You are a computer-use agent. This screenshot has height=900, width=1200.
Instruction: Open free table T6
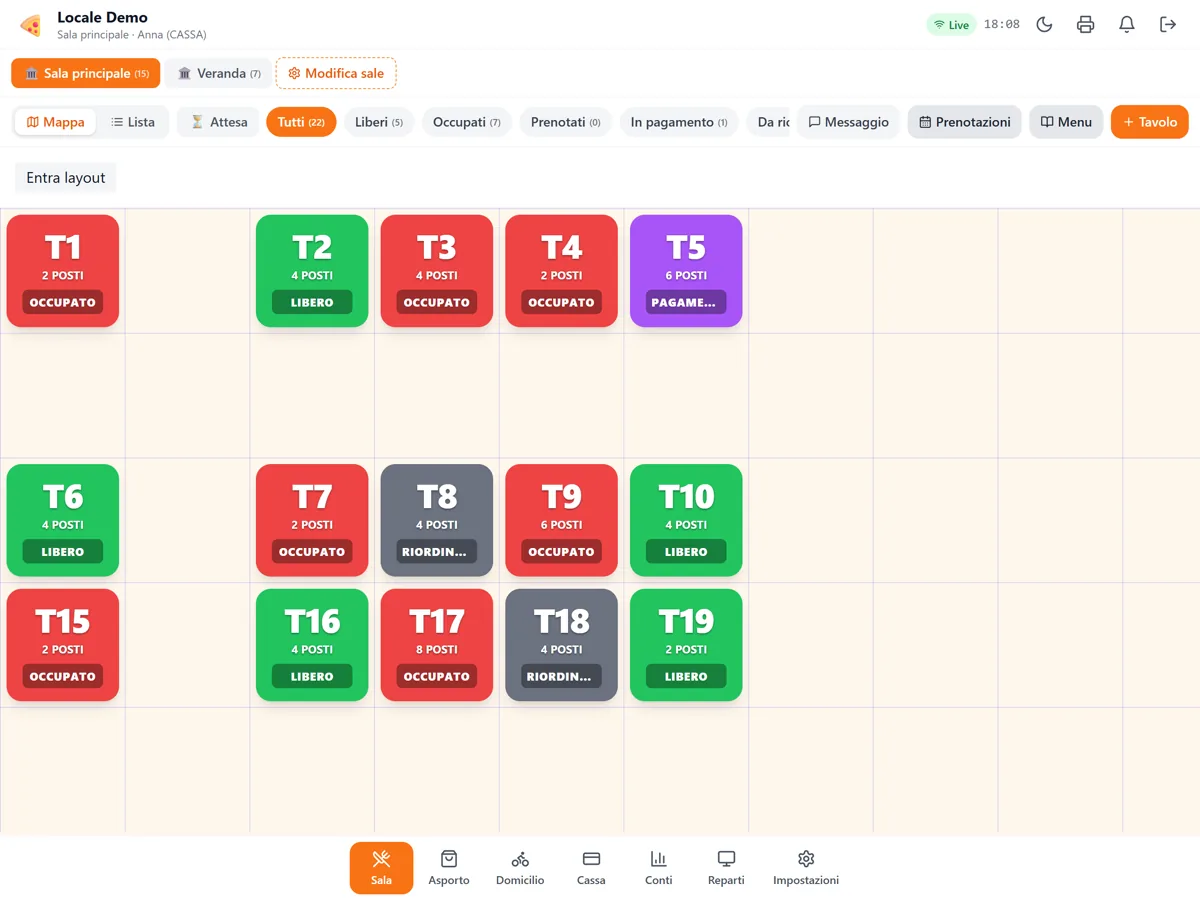click(63, 520)
